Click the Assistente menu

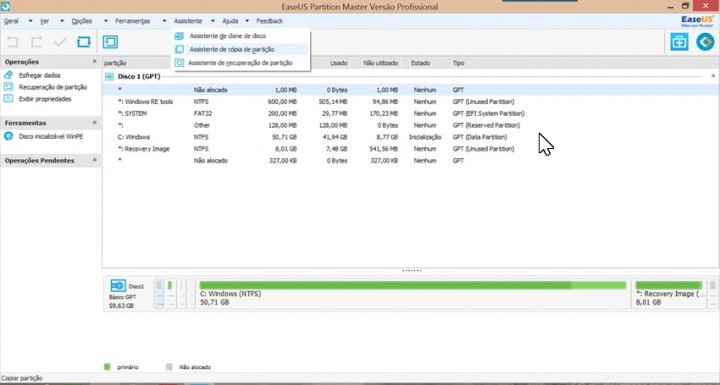point(188,21)
